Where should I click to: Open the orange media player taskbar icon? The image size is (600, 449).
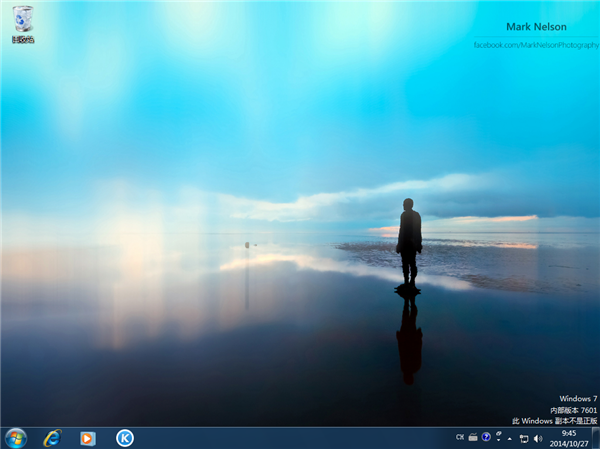[x=88, y=438]
